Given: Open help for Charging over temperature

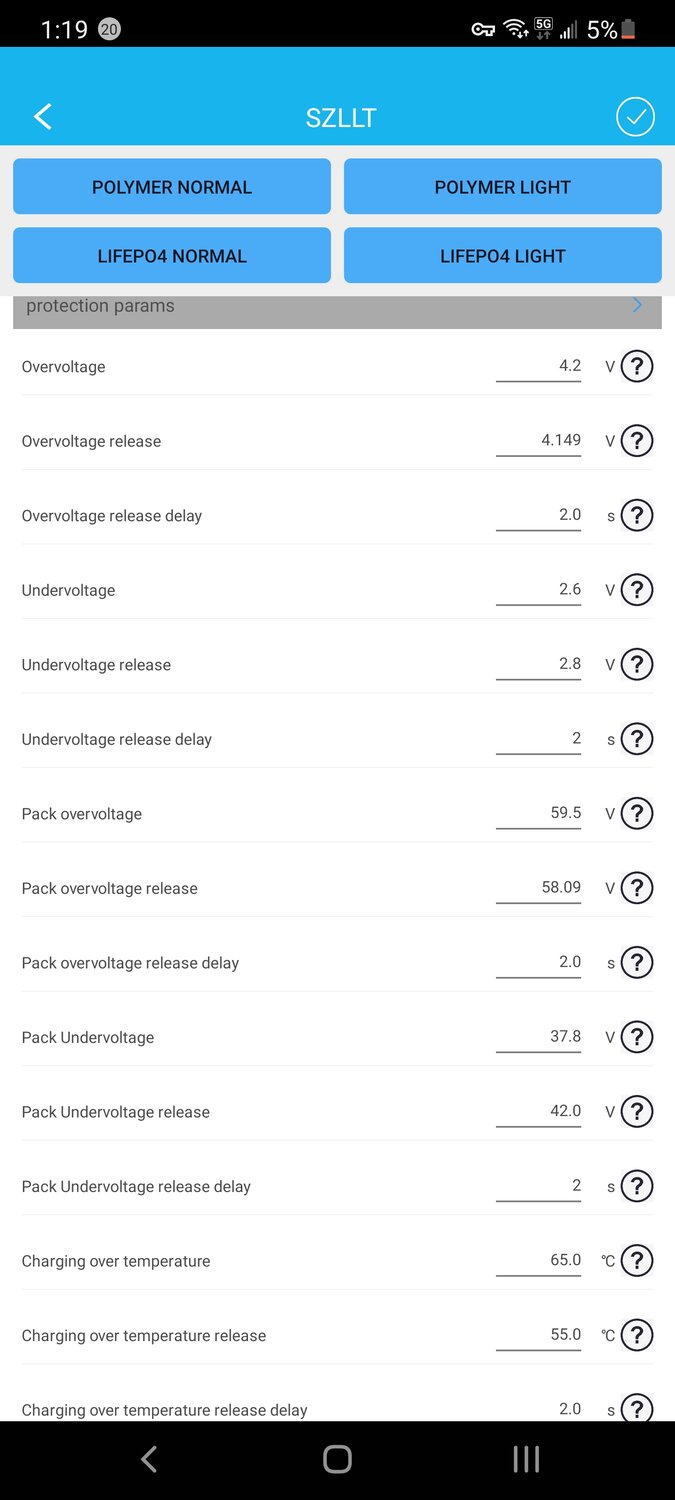Looking at the screenshot, I should pyautogui.click(x=637, y=1261).
